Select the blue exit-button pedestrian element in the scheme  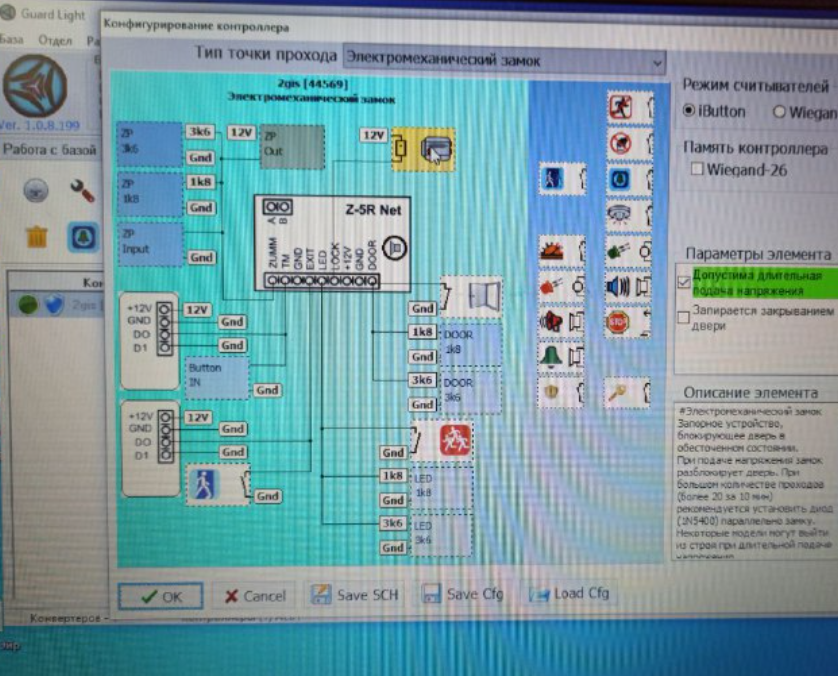point(218,484)
